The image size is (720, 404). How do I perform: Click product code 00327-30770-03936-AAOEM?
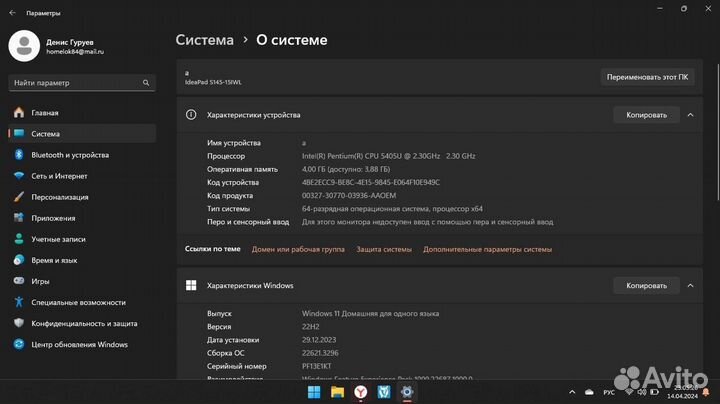(x=349, y=196)
